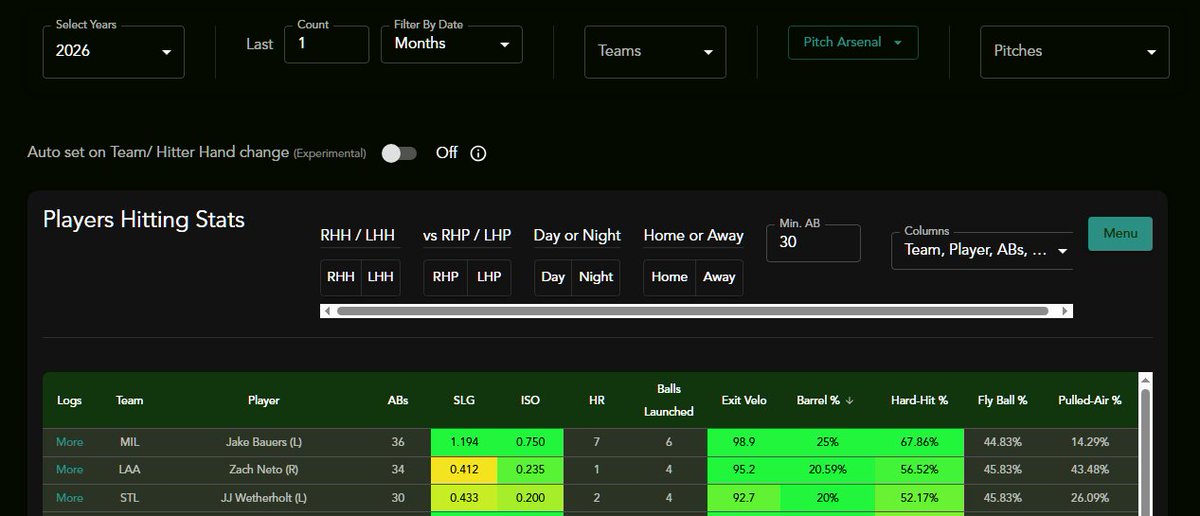The height and width of the screenshot is (516, 1200).
Task: Filter by Night games
Action: pos(596,277)
